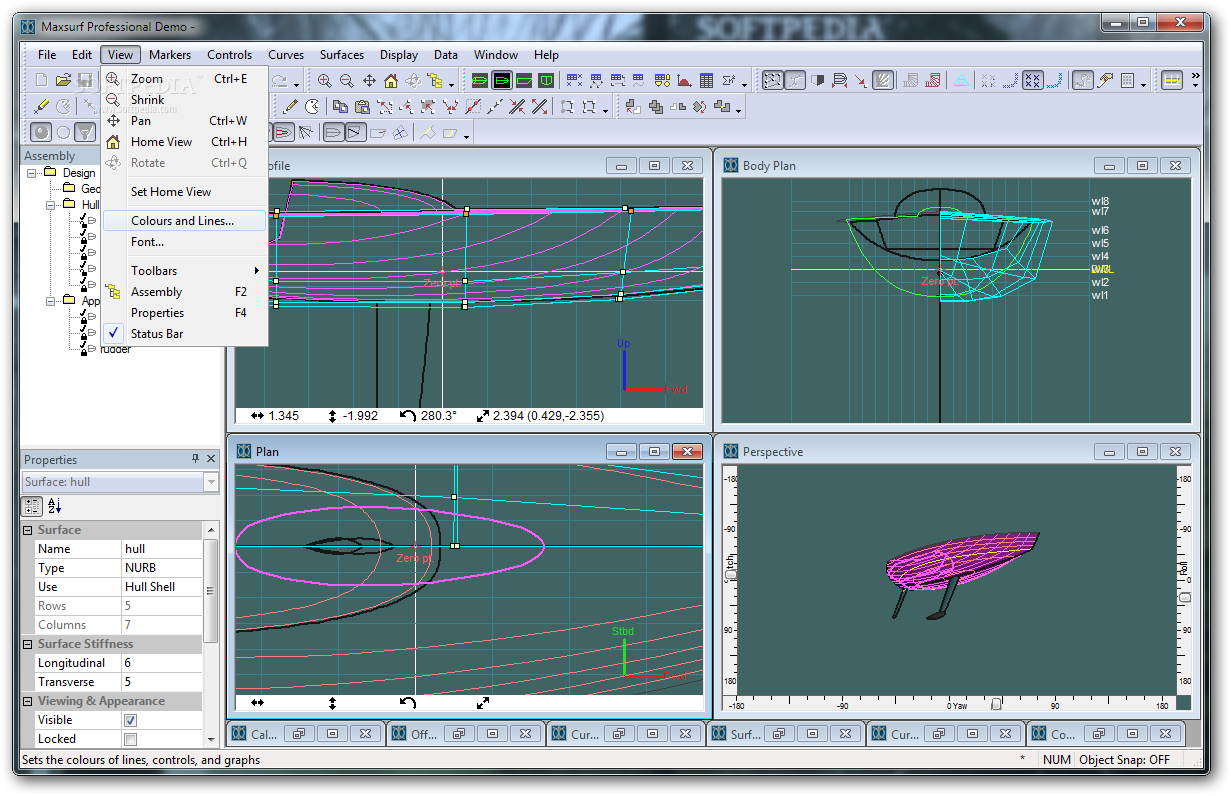Image resolution: width=1231 pixels, height=796 pixels.
Task: Choose Properties F4 menu entry
Action: pyautogui.click(x=184, y=313)
